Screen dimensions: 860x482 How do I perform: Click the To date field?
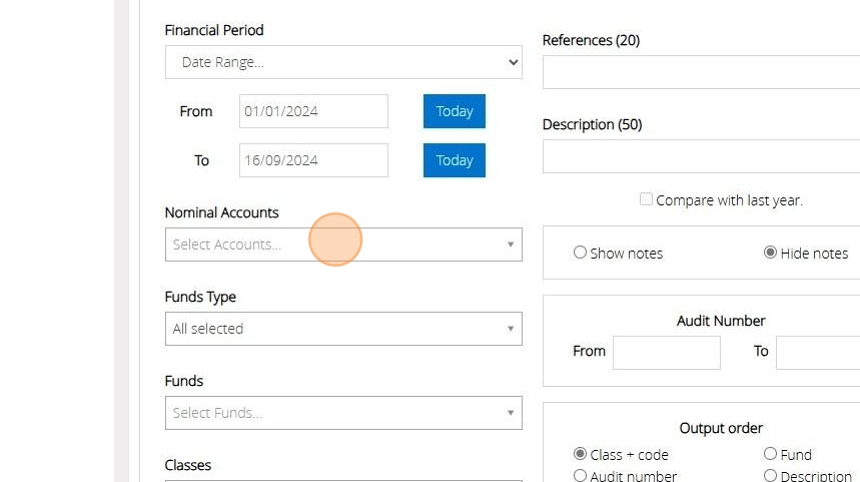click(x=313, y=160)
